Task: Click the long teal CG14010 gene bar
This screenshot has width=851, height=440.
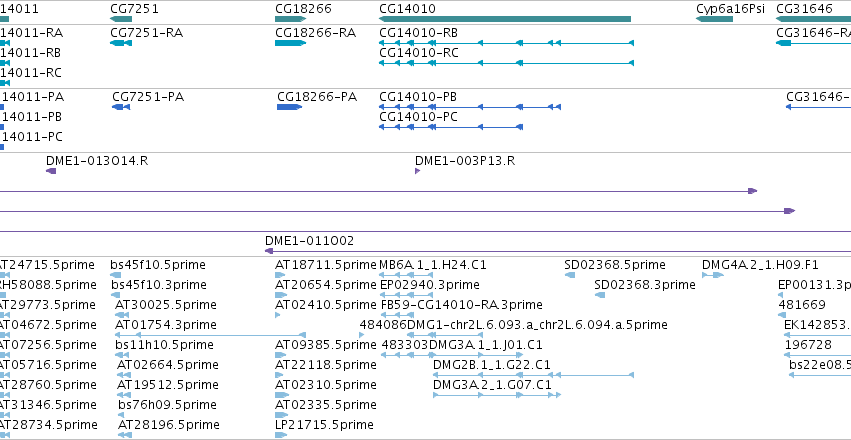Action: tap(505, 19)
